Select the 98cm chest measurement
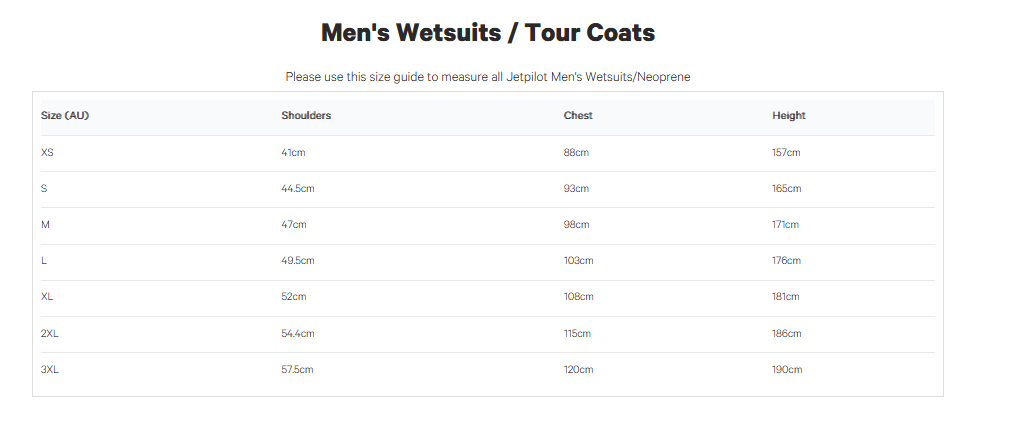 tap(576, 225)
